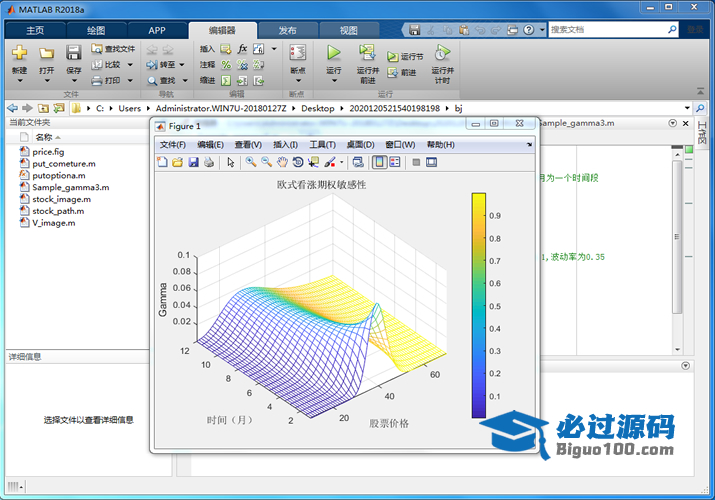Click the 查找文件 button
The width and height of the screenshot is (715, 500).
pyautogui.click(x=113, y=49)
